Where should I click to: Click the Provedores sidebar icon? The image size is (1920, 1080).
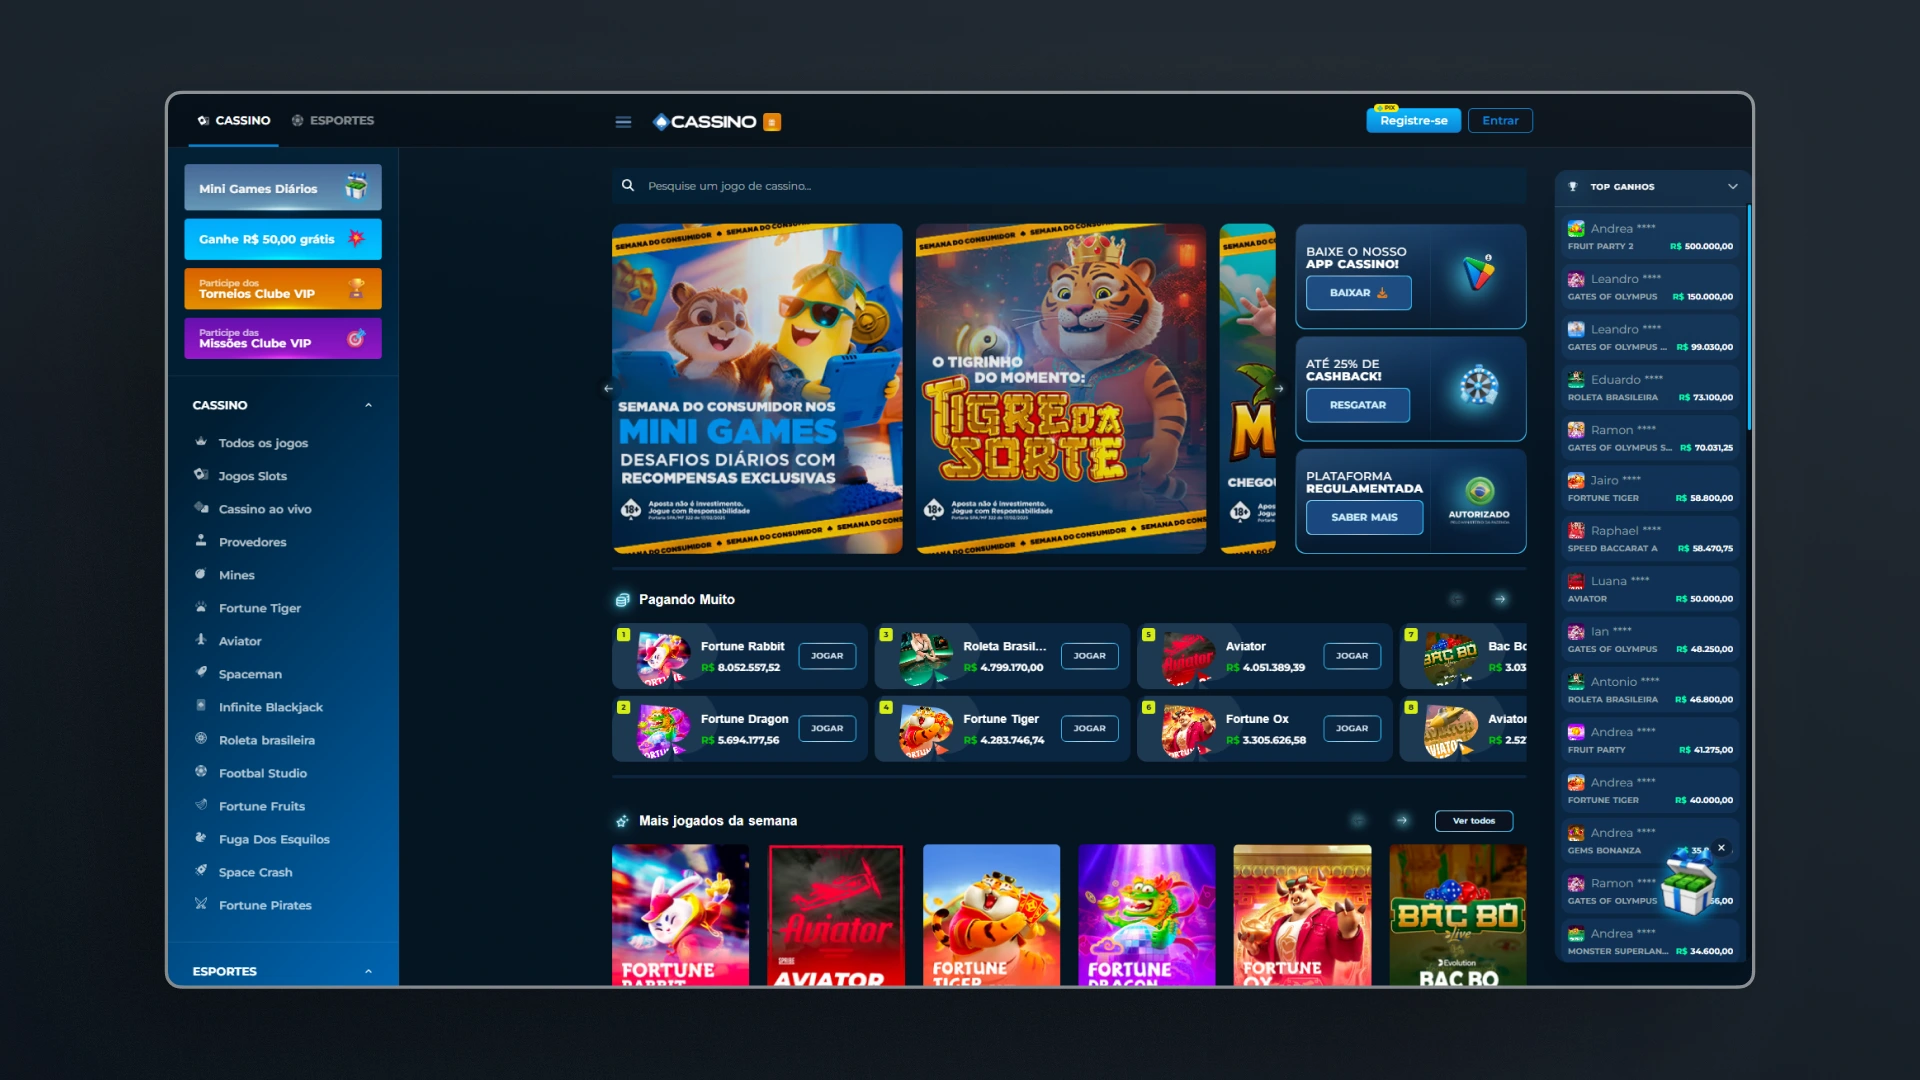click(x=200, y=541)
